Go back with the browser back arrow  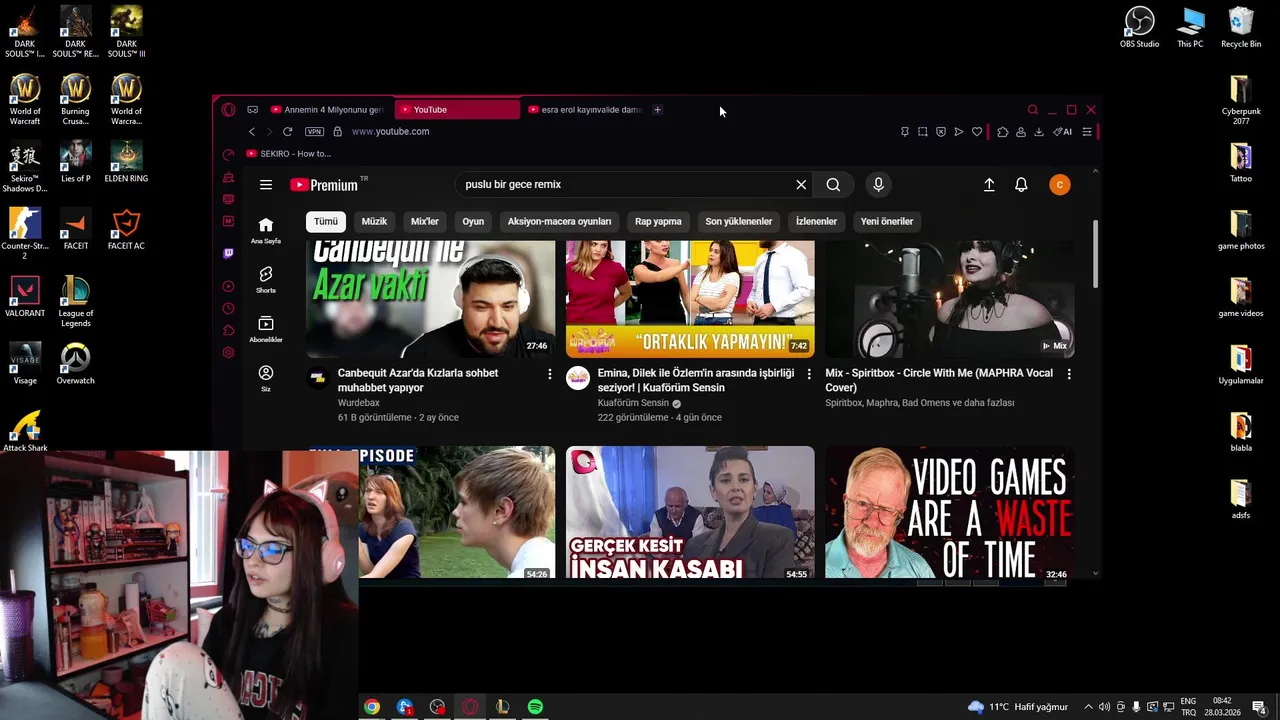click(x=252, y=132)
